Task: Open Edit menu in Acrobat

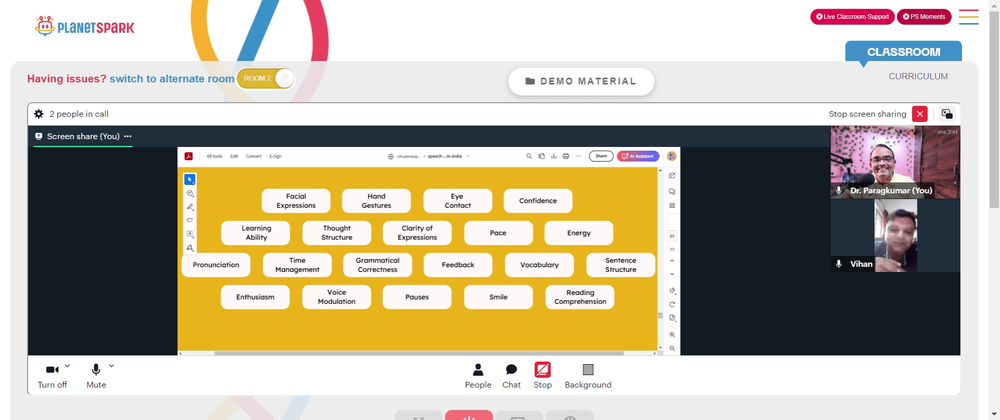Action: 234,156
